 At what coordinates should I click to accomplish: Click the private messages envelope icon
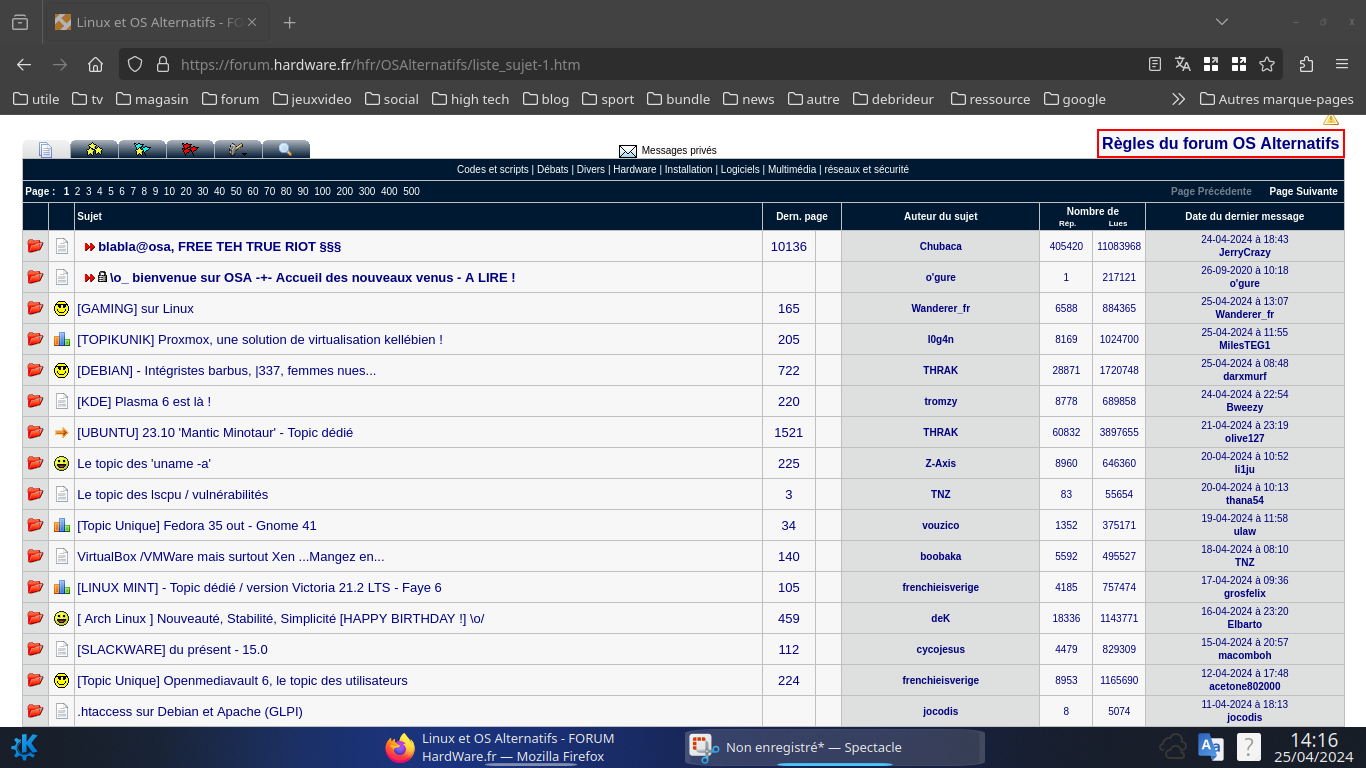(x=628, y=151)
